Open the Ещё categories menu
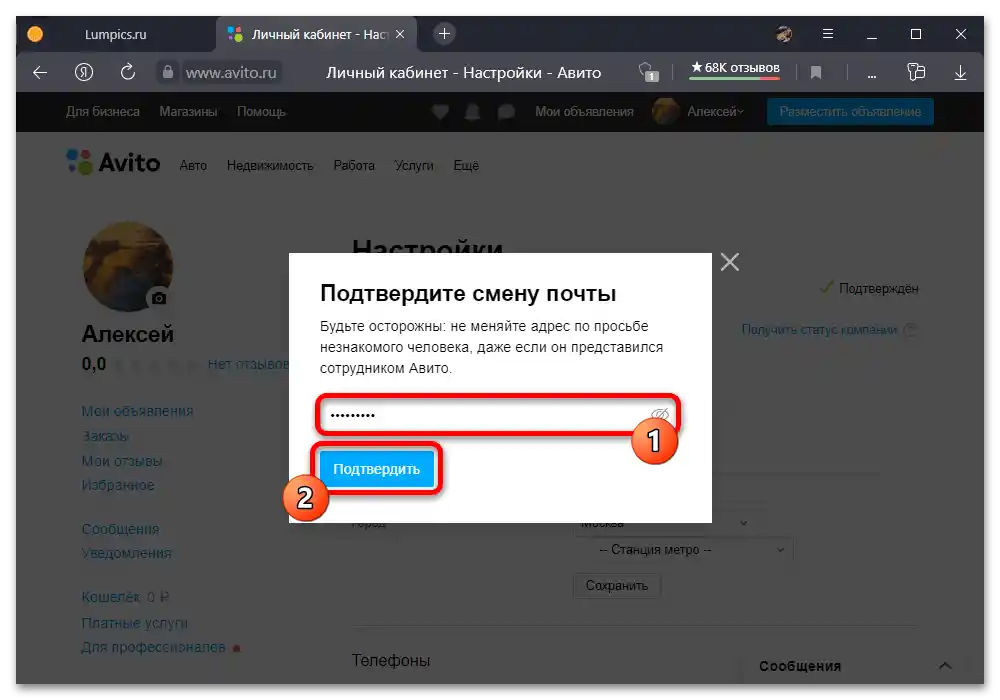 coord(466,166)
